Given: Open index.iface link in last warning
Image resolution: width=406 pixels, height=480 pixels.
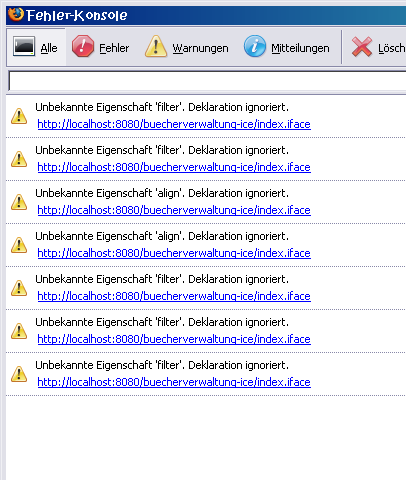Looking at the screenshot, I should point(174,382).
